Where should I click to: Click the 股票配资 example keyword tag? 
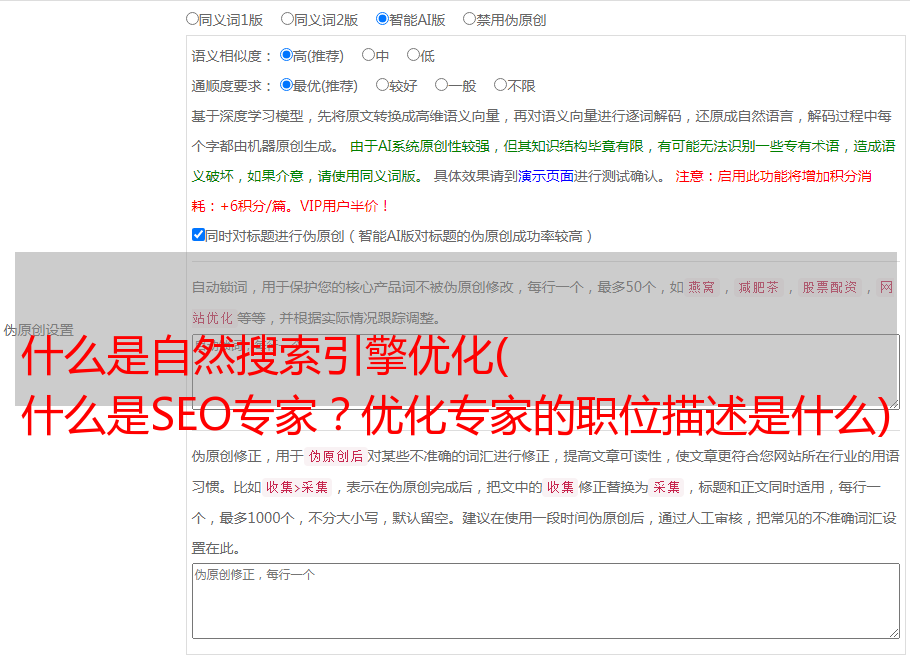(x=830, y=287)
